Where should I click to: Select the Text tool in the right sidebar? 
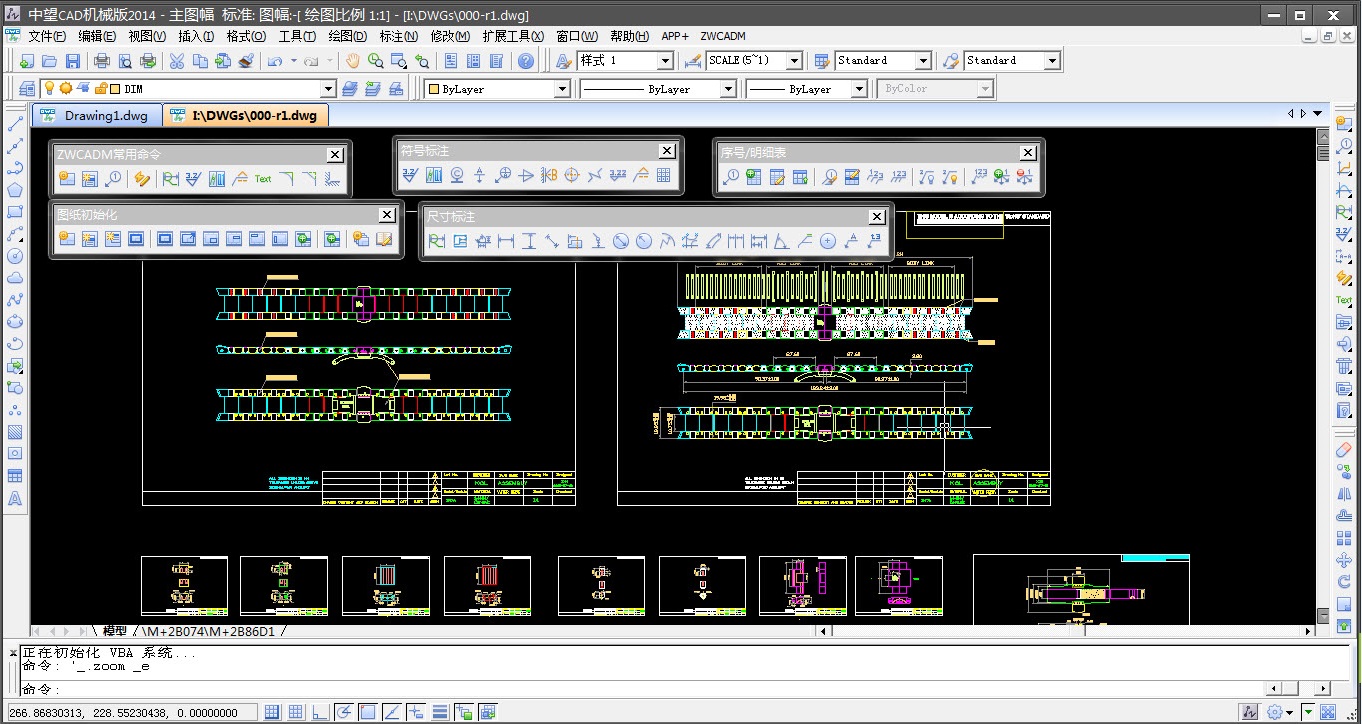click(x=1344, y=299)
